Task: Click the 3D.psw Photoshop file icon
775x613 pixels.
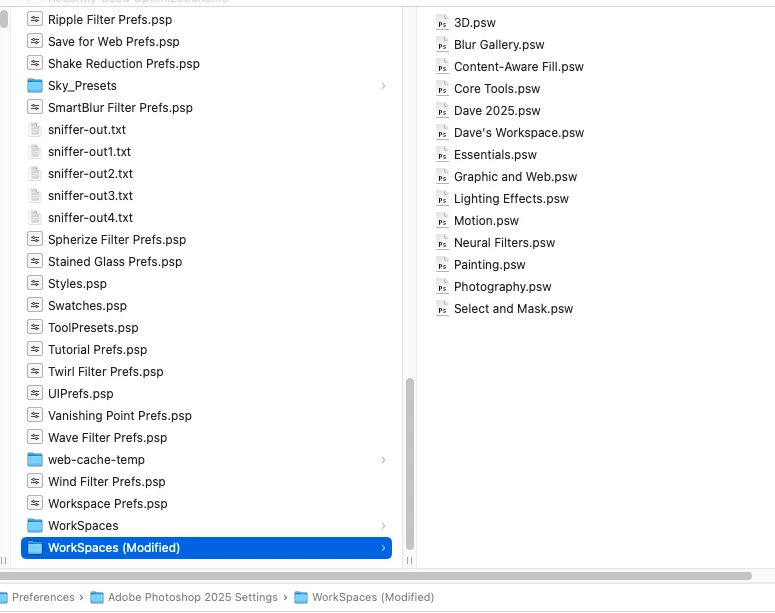Action: click(442, 23)
